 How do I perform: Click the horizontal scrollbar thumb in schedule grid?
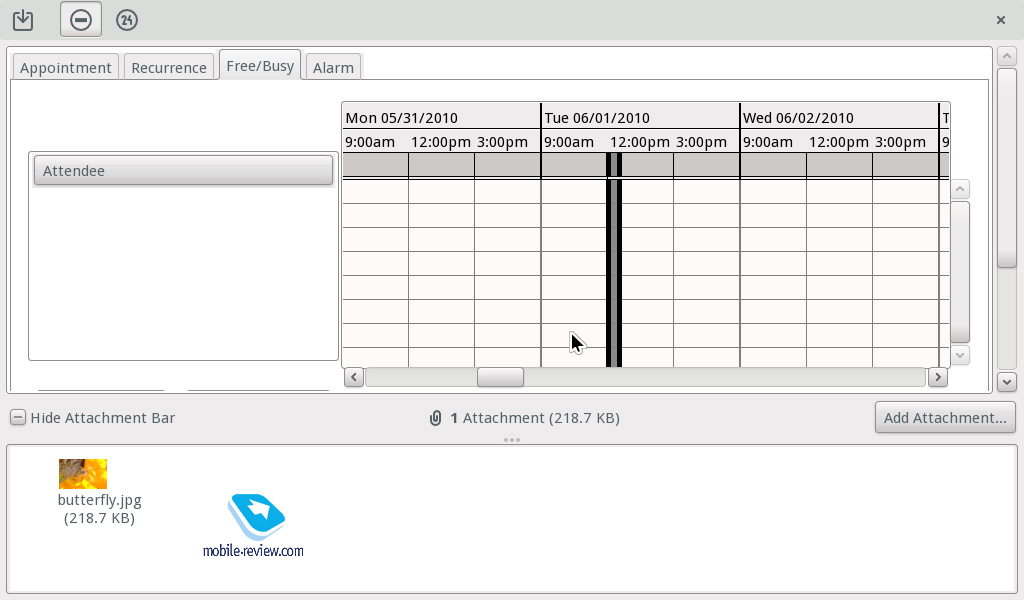(x=500, y=377)
